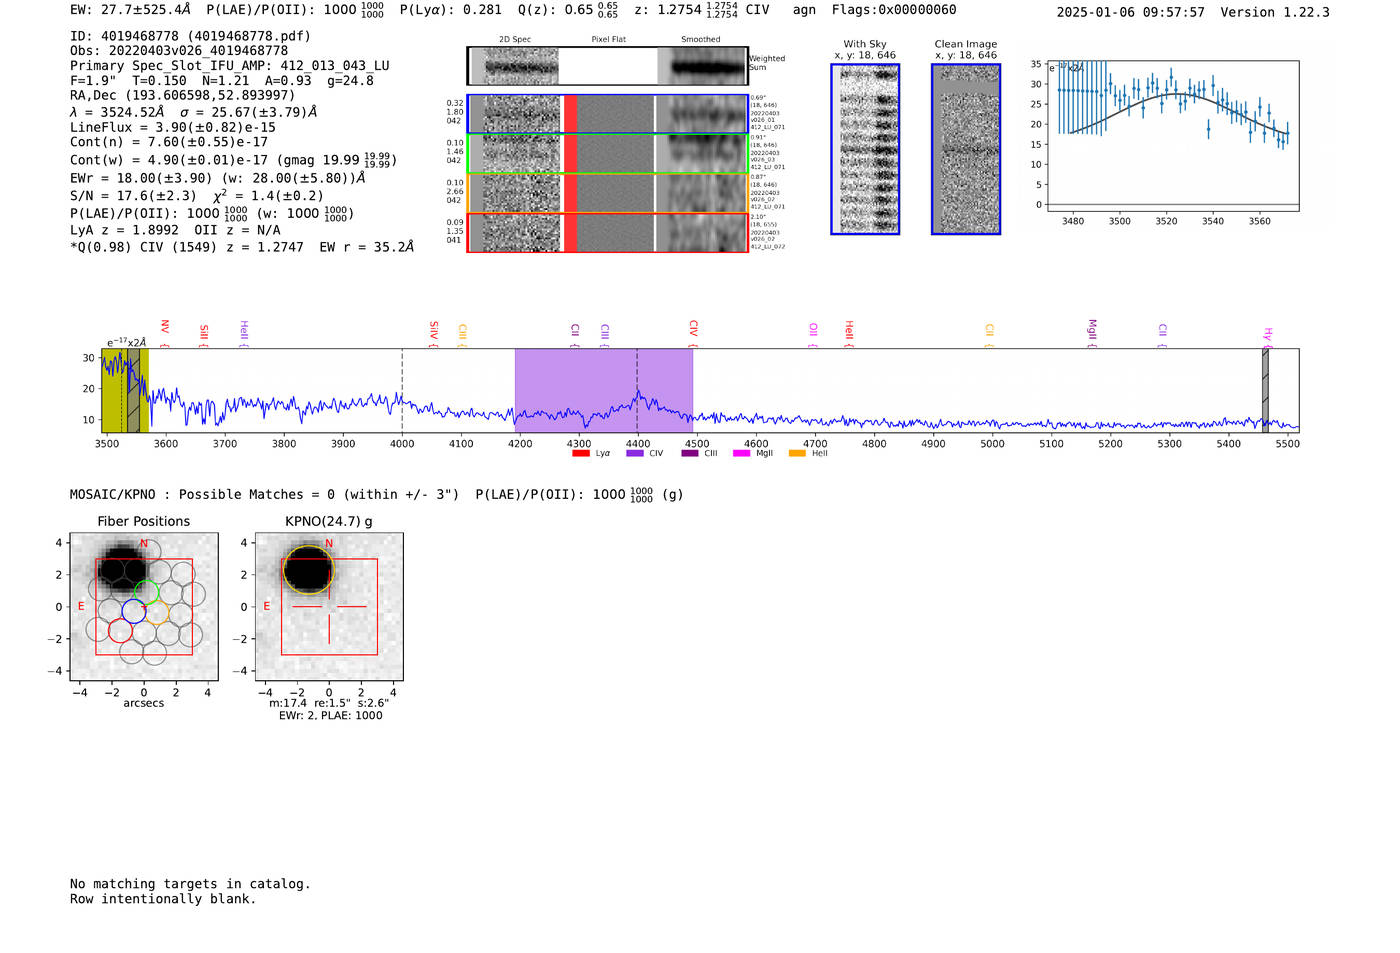Select the RA,Dec coordinates line
The width and height of the screenshot is (1400, 953).
[182, 95]
